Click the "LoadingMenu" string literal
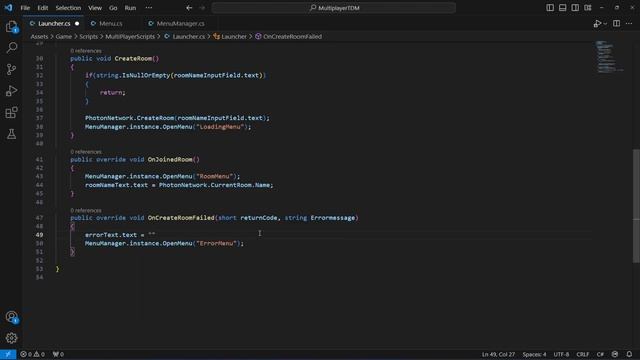Viewport: 640px width, 360px height. 220,127
